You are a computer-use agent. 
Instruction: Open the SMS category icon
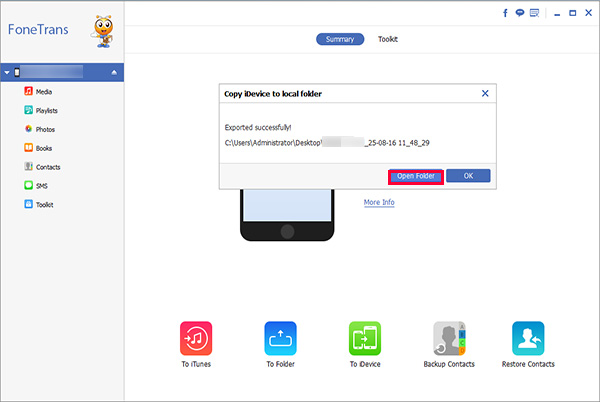pyautogui.click(x=28, y=185)
